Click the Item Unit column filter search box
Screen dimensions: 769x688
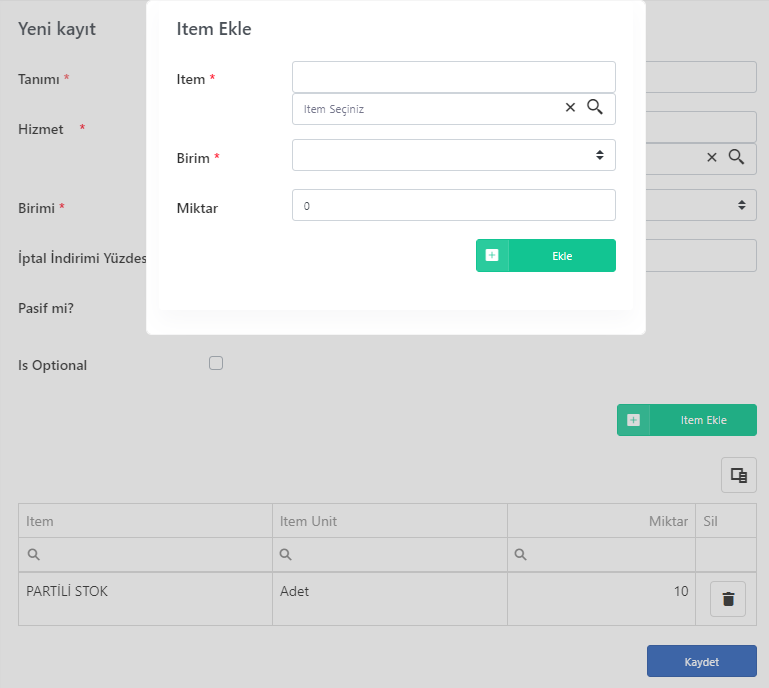(390, 555)
